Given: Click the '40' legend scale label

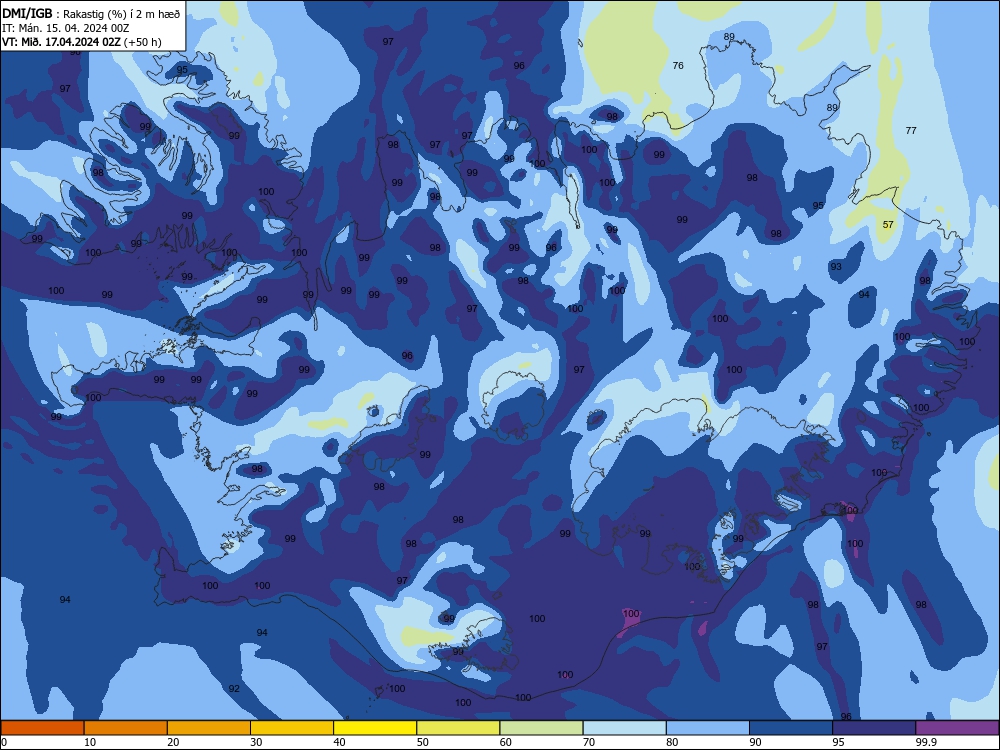Looking at the screenshot, I should click(x=339, y=742).
